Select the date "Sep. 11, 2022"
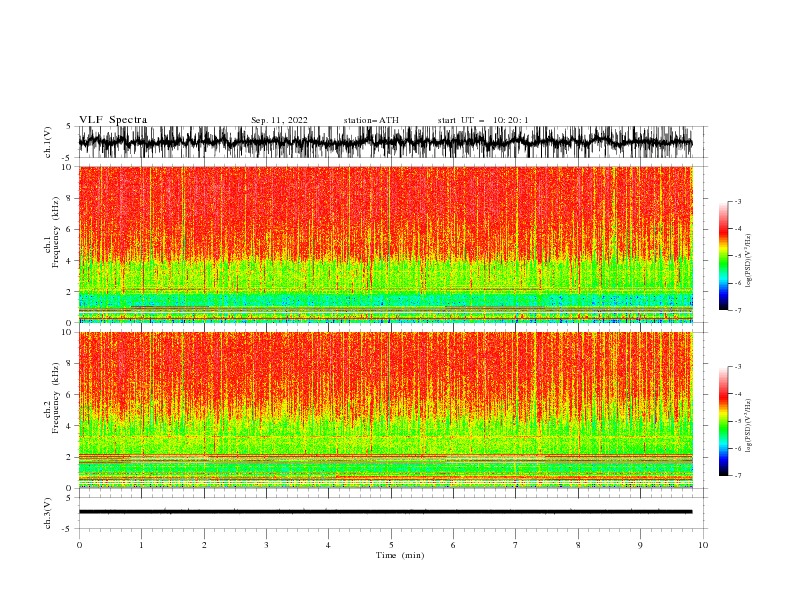The image size is (792, 612). [279, 120]
